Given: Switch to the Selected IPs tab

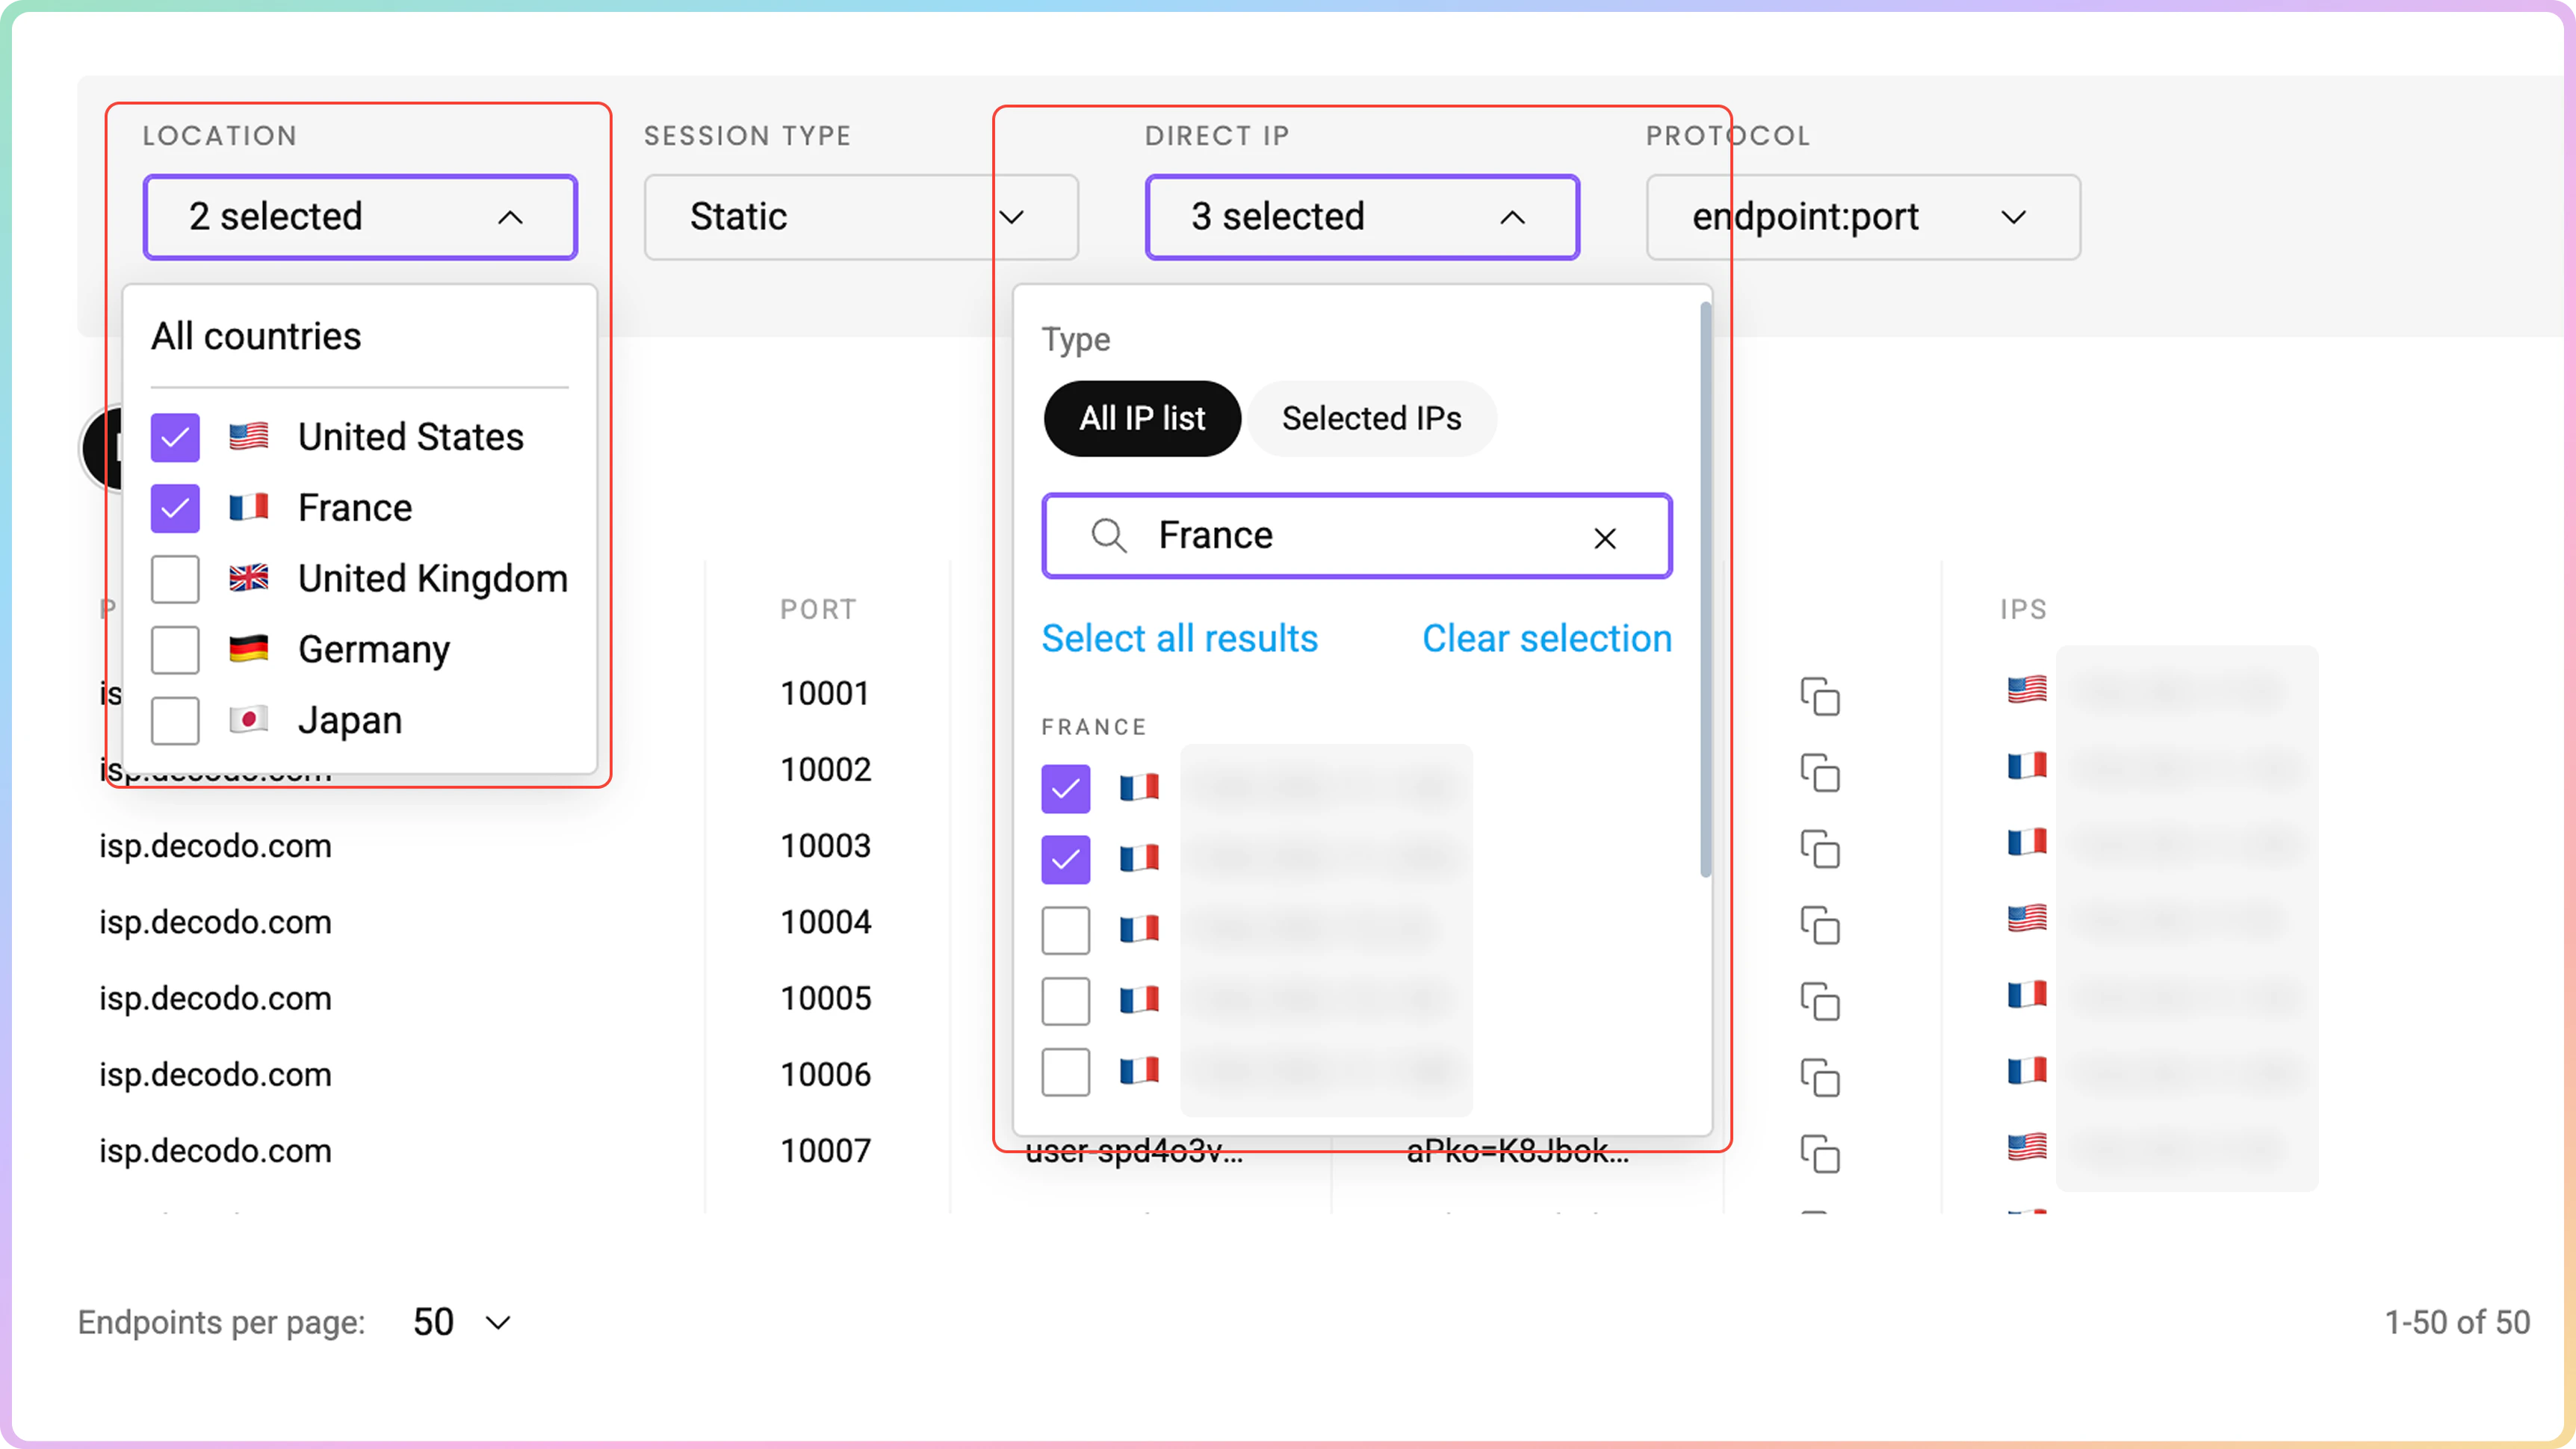Looking at the screenshot, I should click(1371, 418).
